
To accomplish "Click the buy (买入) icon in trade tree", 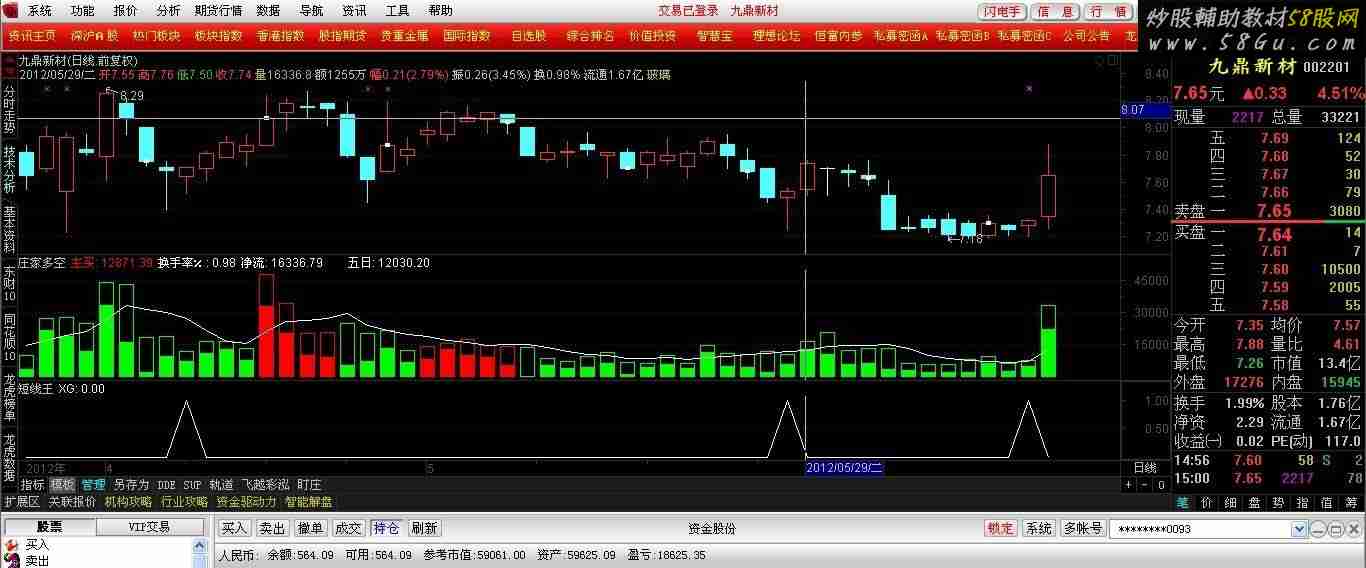I will pos(12,545).
